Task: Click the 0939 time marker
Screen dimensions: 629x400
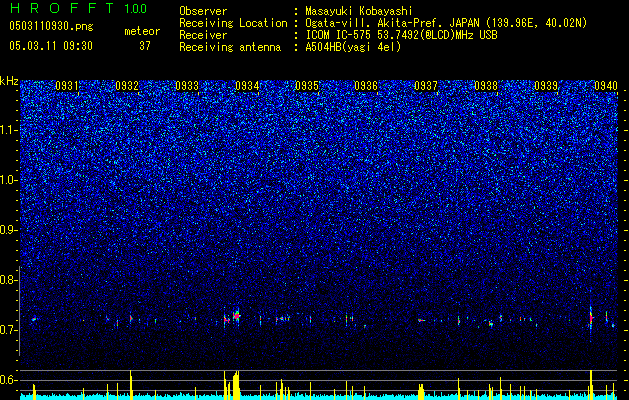Action: [546, 86]
